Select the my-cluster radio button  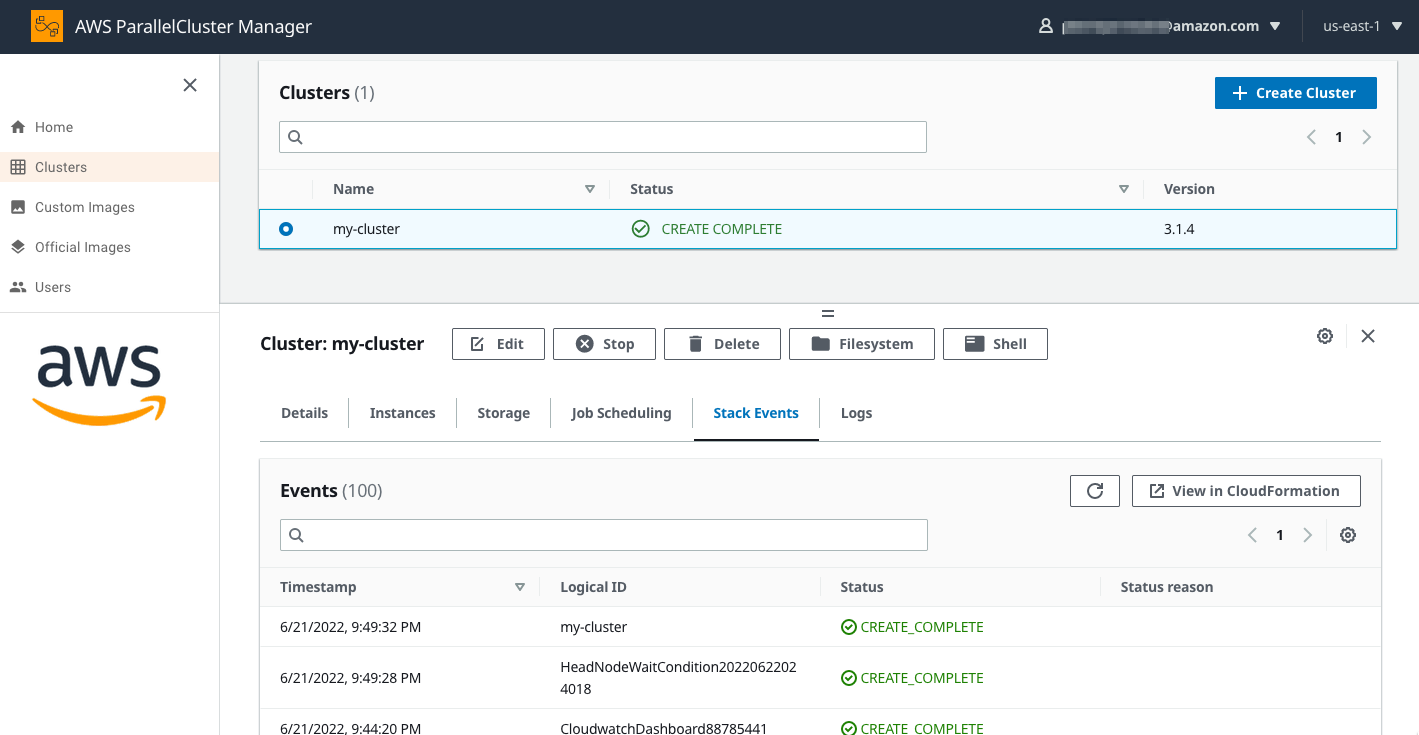click(286, 229)
